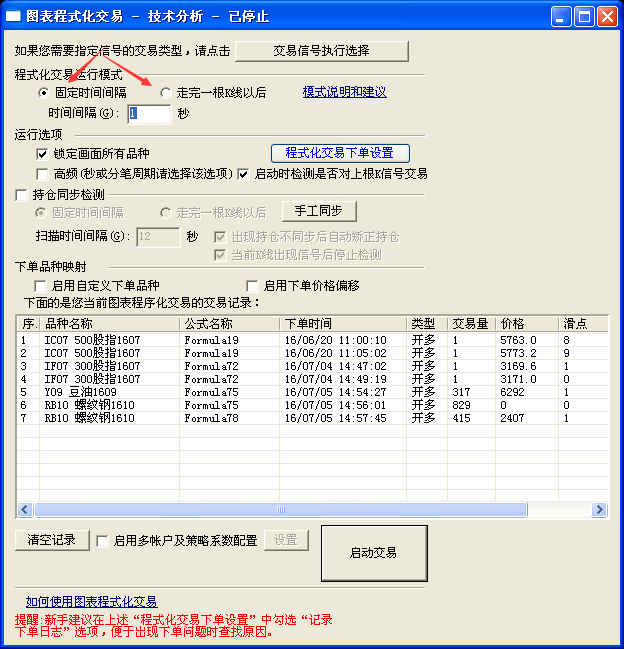Select the Y09 豆油1609 record
The image size is (624, 649).
(312, 392)
